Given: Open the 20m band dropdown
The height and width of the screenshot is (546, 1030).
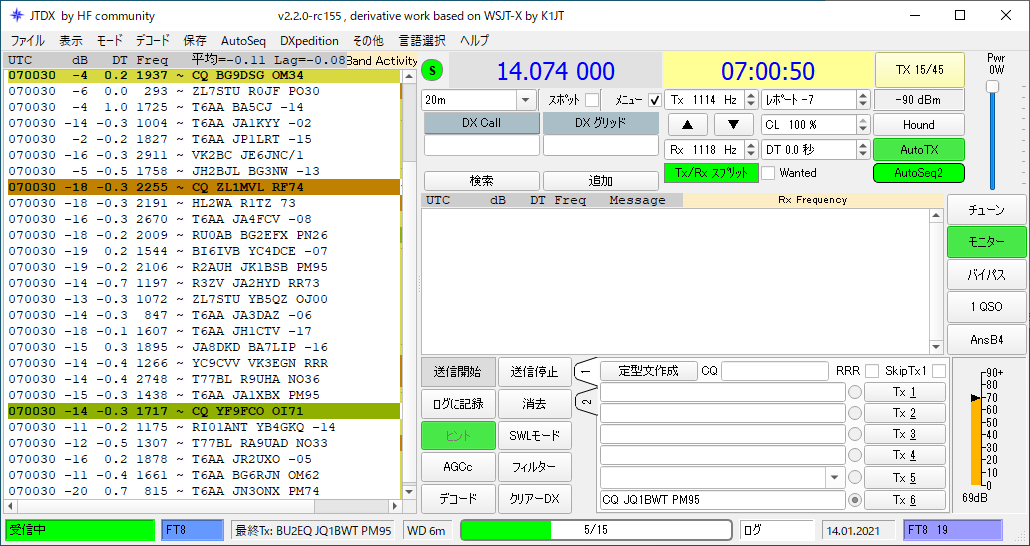Looking at the screenshot, I should pyautogui.click(x=526, y=100).
